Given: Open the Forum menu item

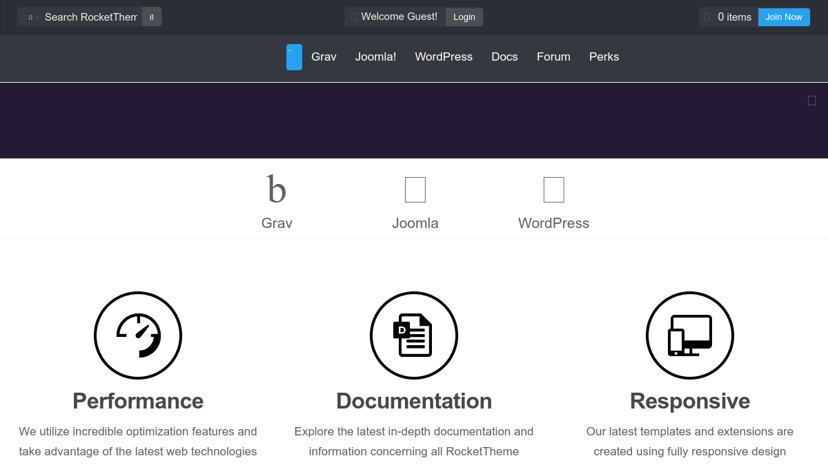Looking at the screenshot, I should tap(553, 57).
